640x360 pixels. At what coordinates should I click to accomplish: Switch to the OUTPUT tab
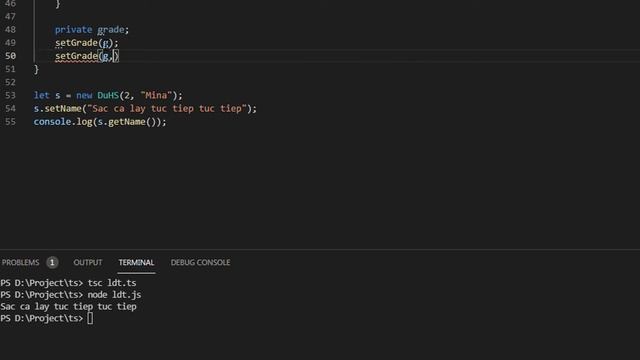(x=88, y=262)
